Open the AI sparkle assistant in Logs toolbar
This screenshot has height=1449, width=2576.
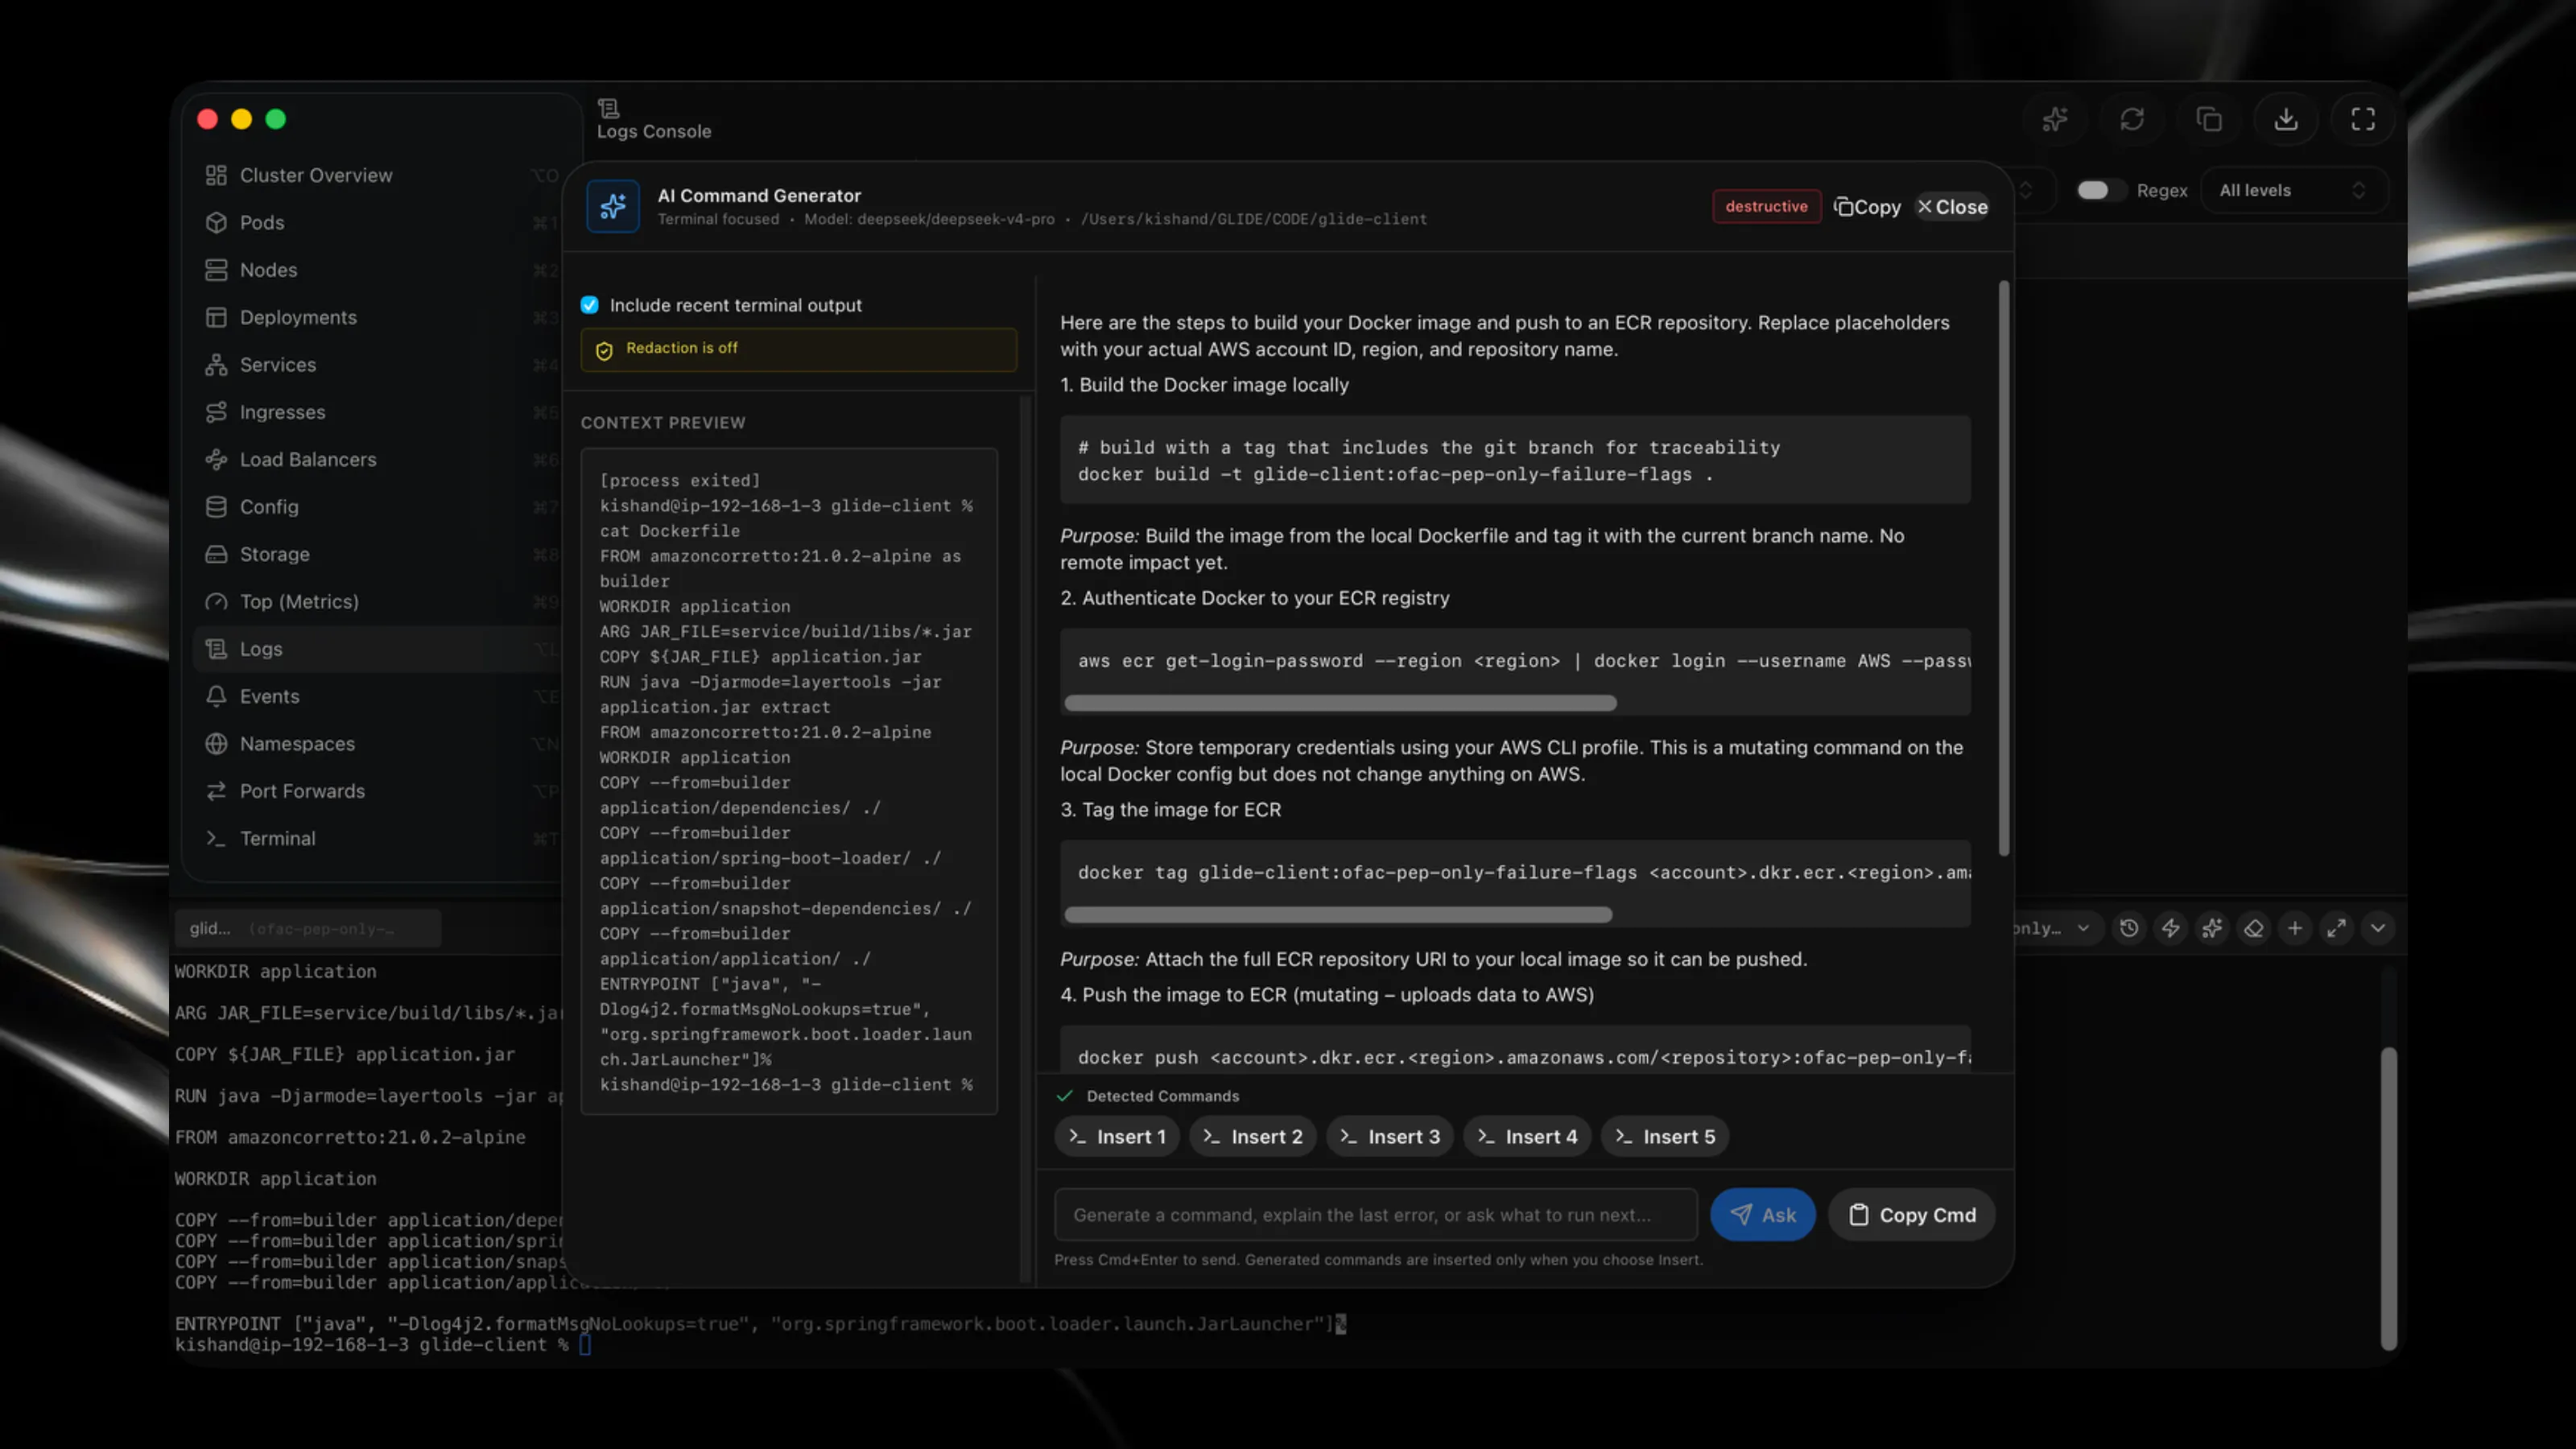click(x=2054, y=120)
